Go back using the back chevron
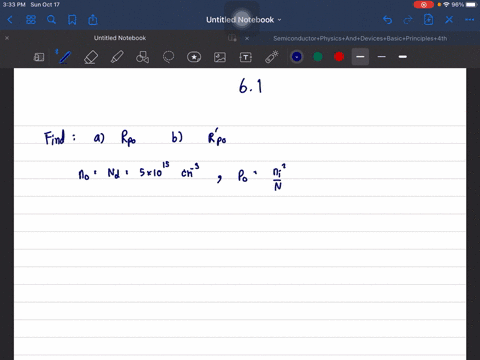Image resolution: width=480 pixels, height=360 pixels. (10, 20)
